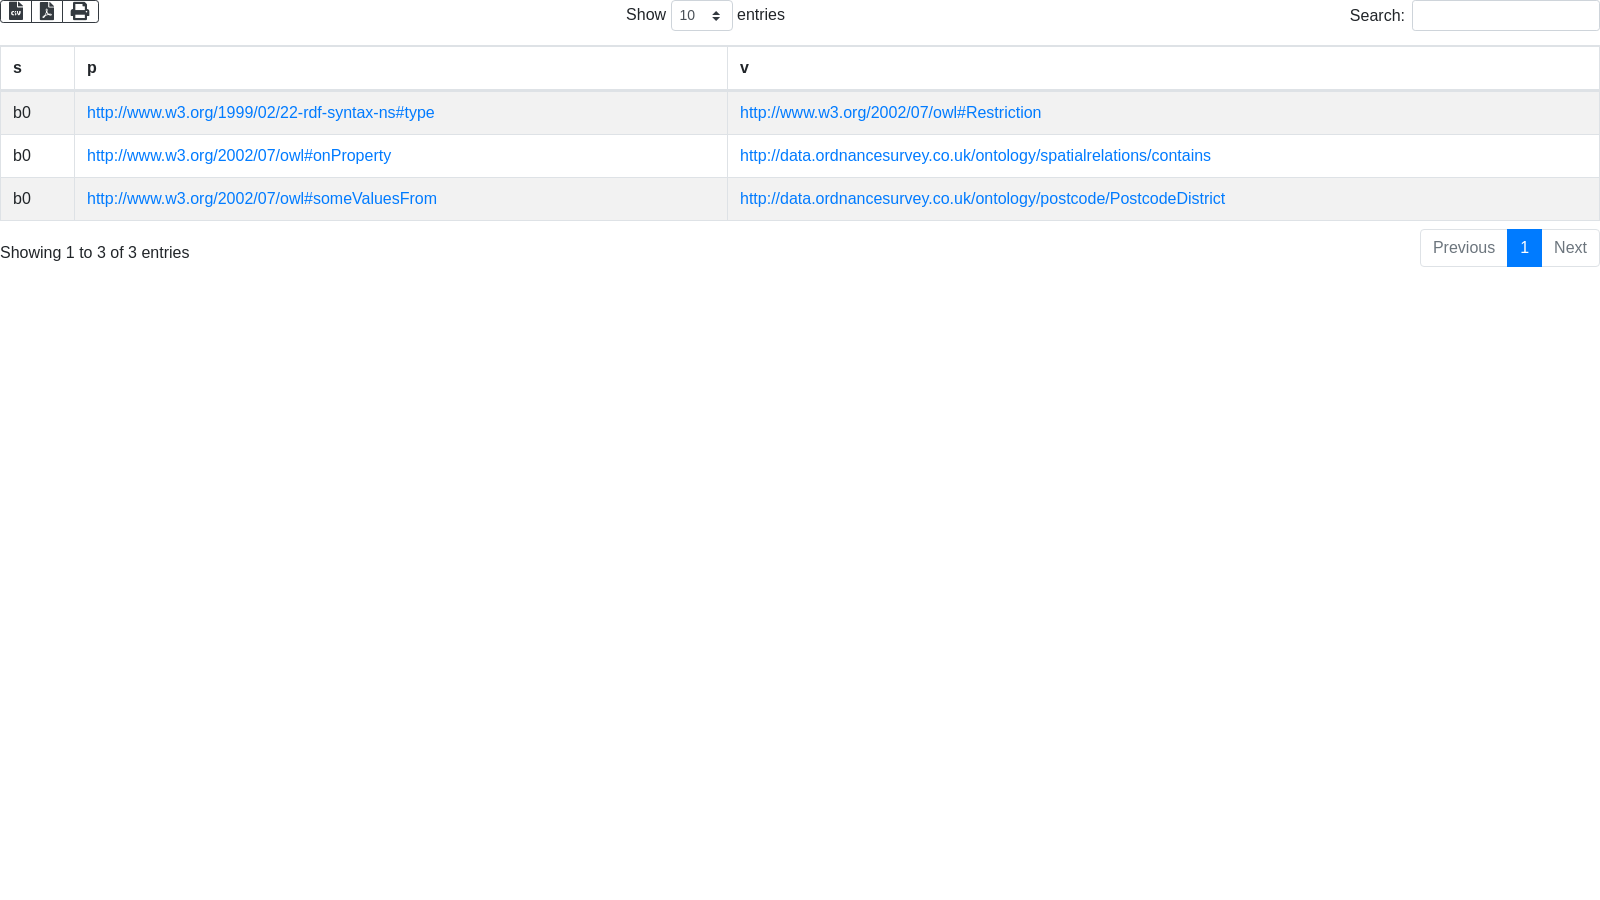The image size is (1600, 900).
Task: Go to the Next page
Action: coord(1570,248)
